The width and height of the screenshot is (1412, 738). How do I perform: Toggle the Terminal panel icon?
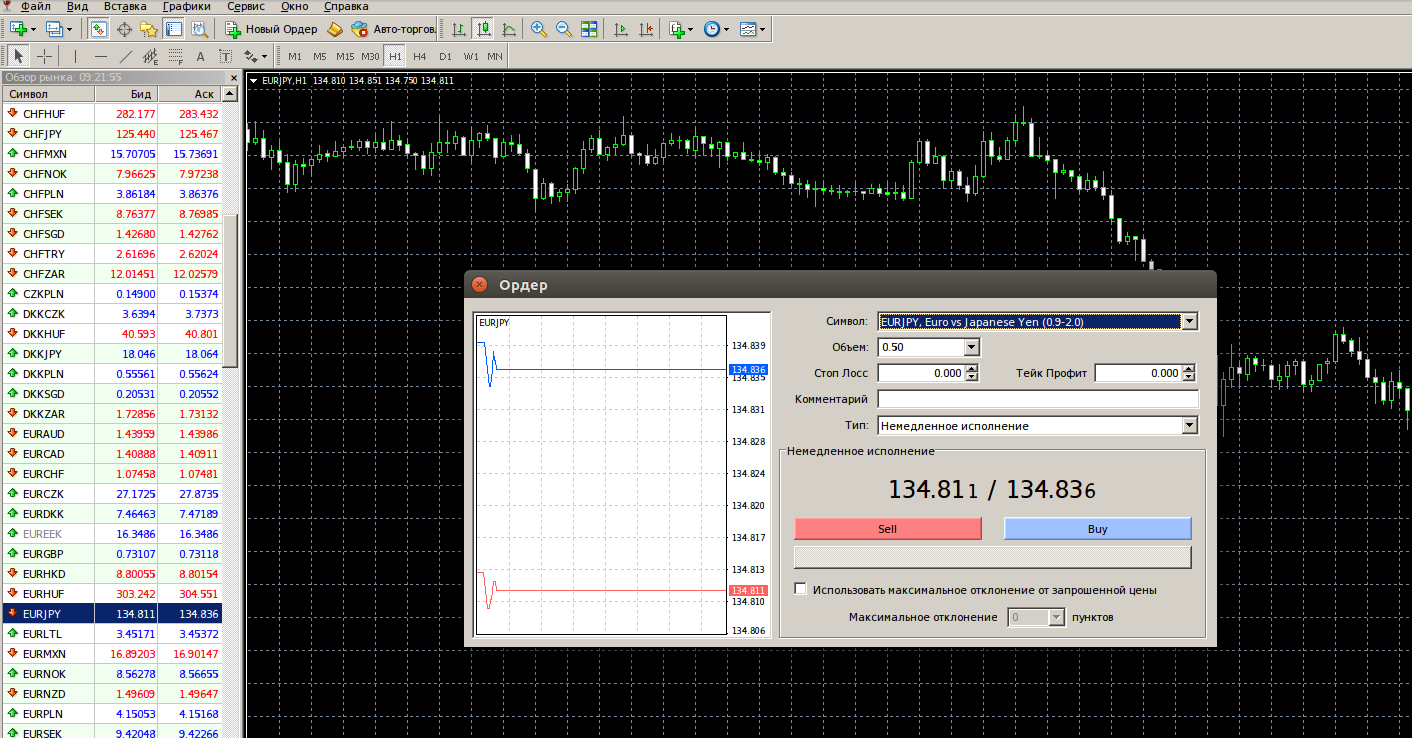(x=174, y=29)
